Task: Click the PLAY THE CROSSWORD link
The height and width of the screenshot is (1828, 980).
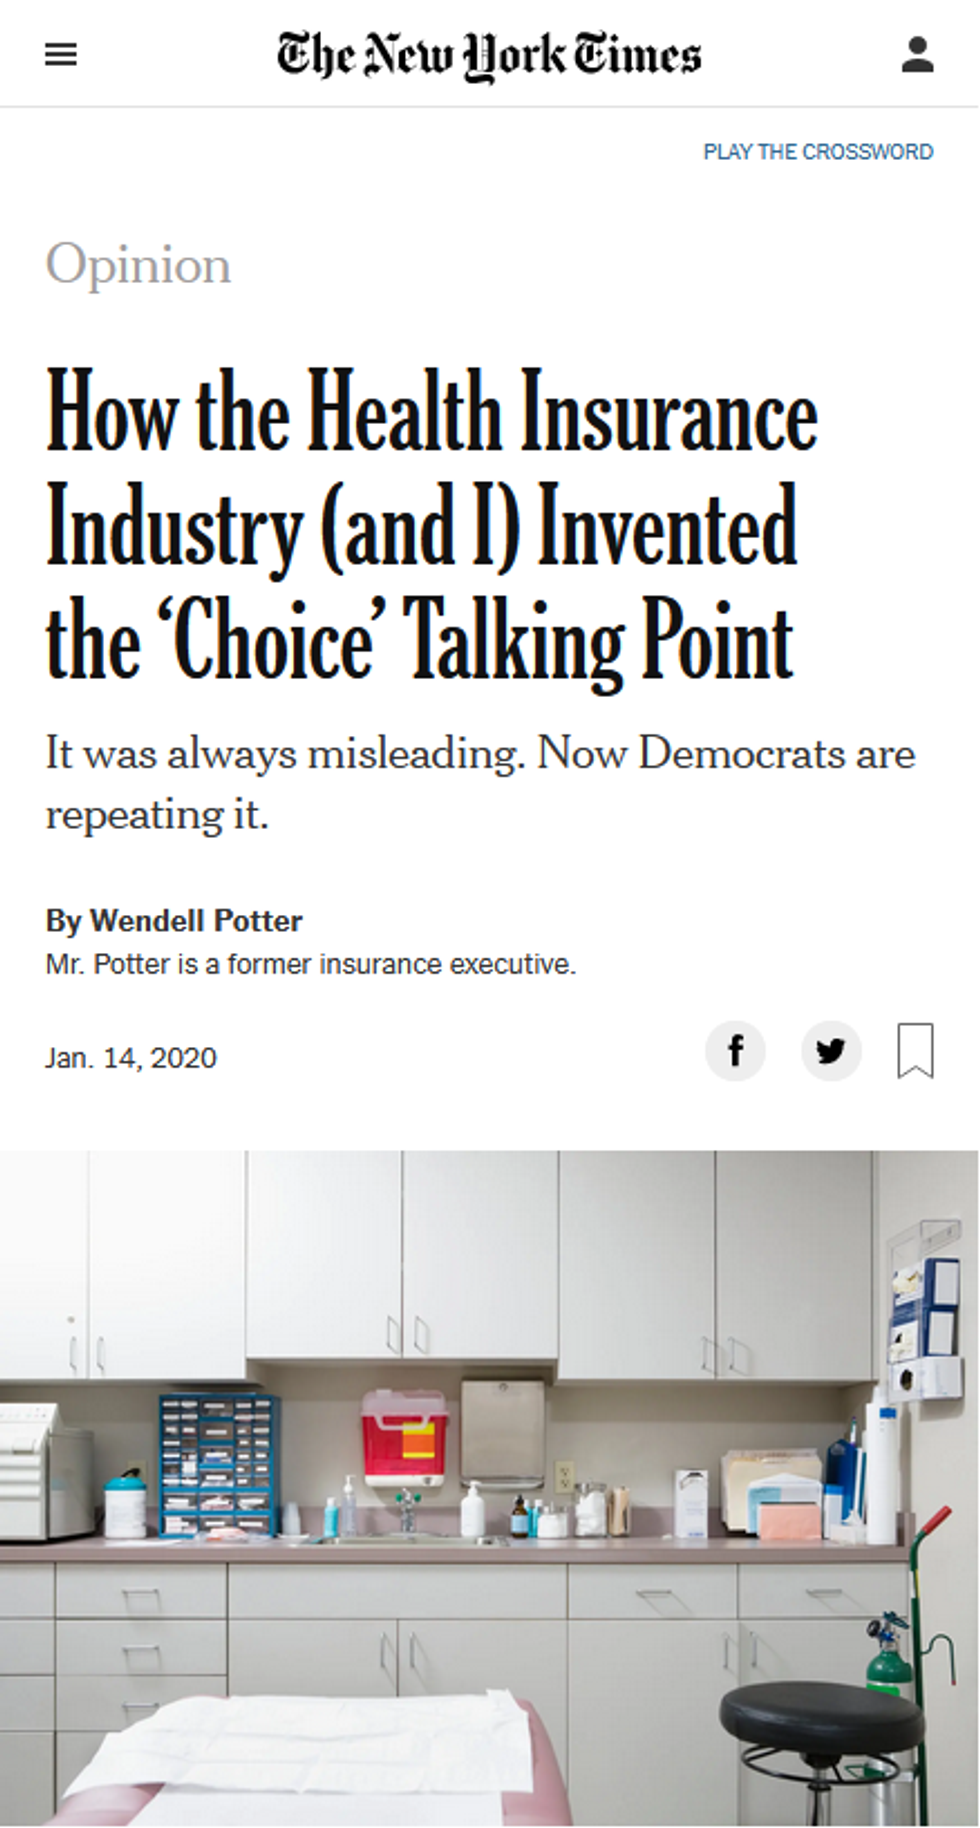Action: point(816,151)
